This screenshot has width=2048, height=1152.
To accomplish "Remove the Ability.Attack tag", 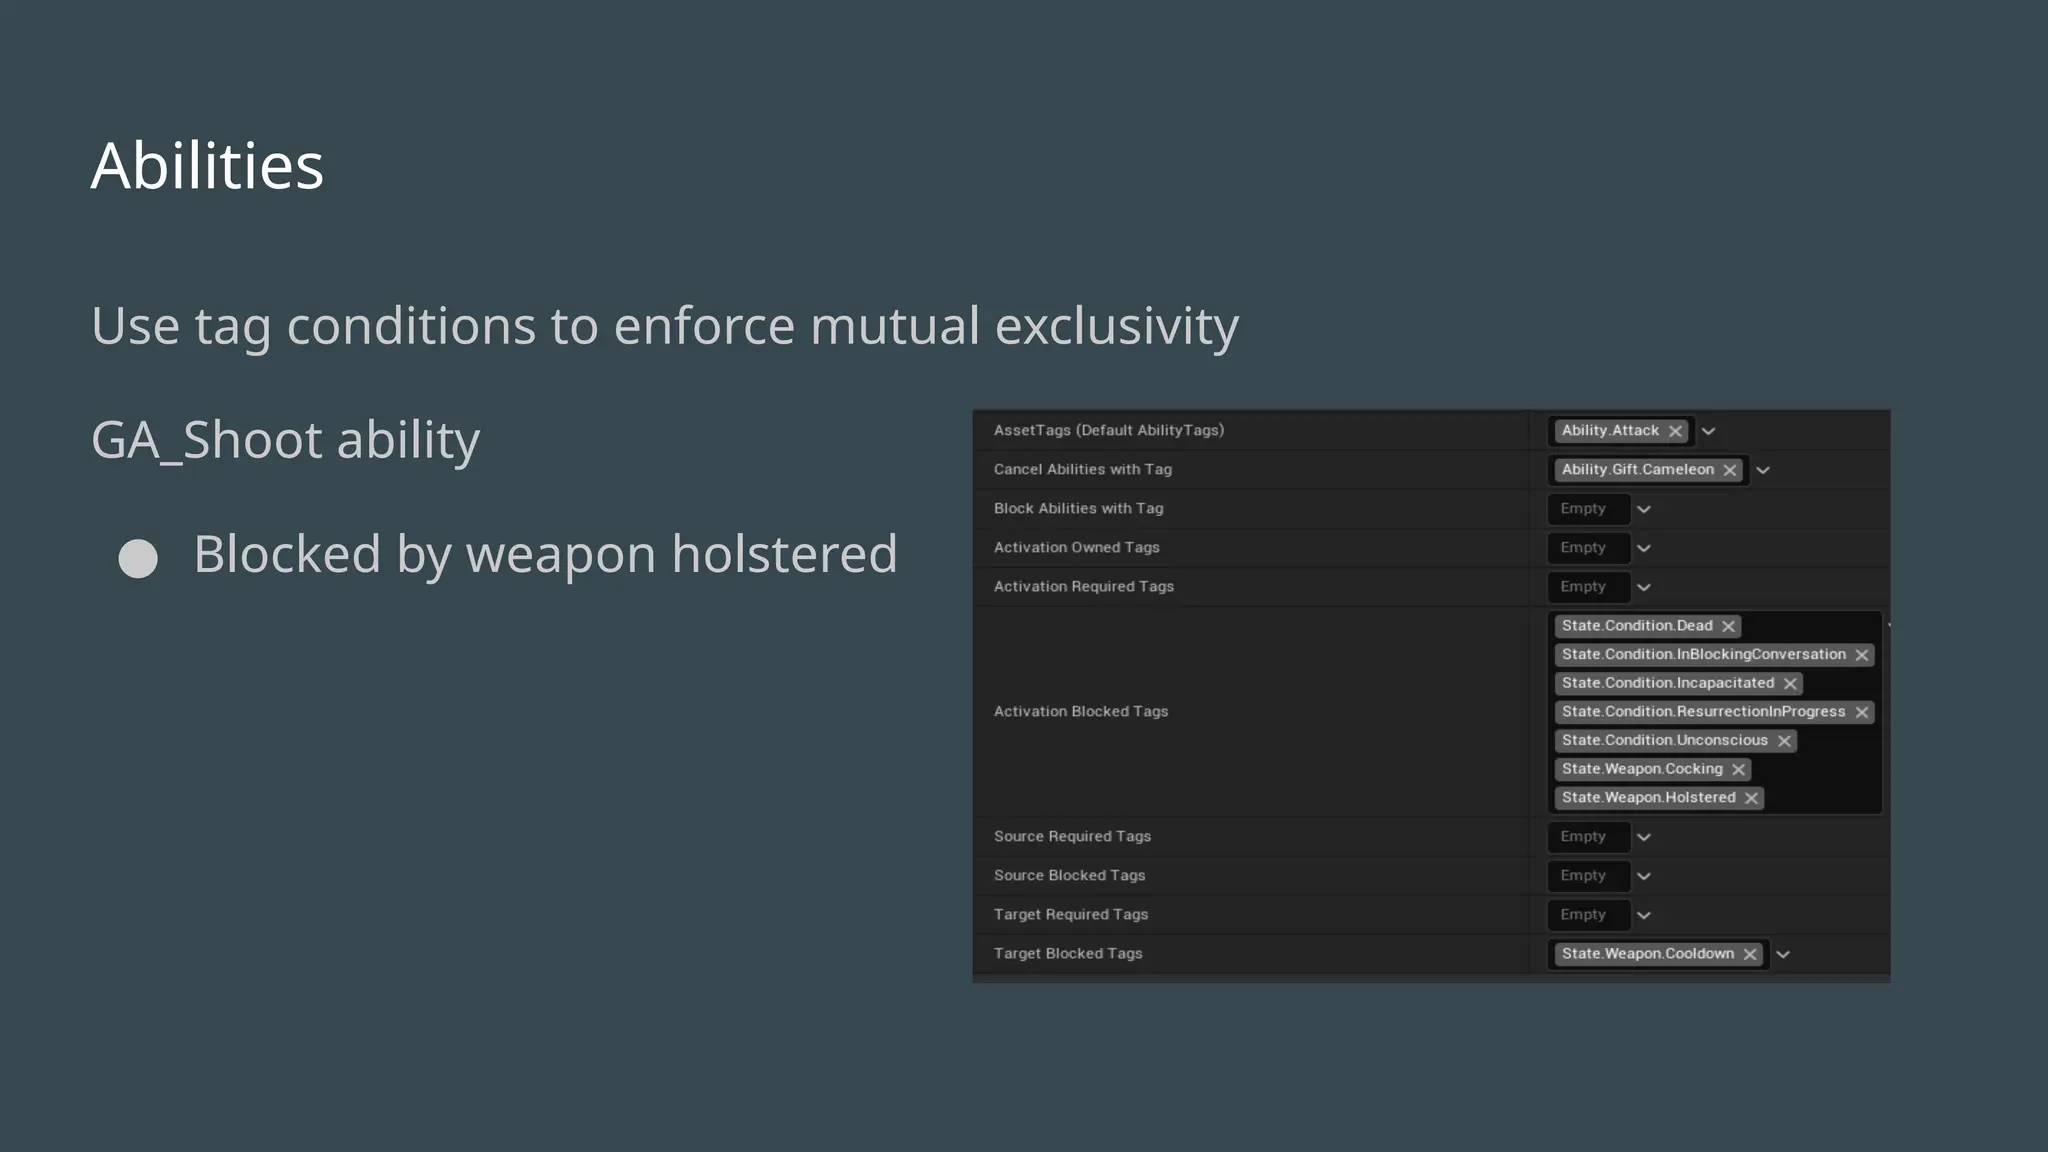I will pos(1675,431).
